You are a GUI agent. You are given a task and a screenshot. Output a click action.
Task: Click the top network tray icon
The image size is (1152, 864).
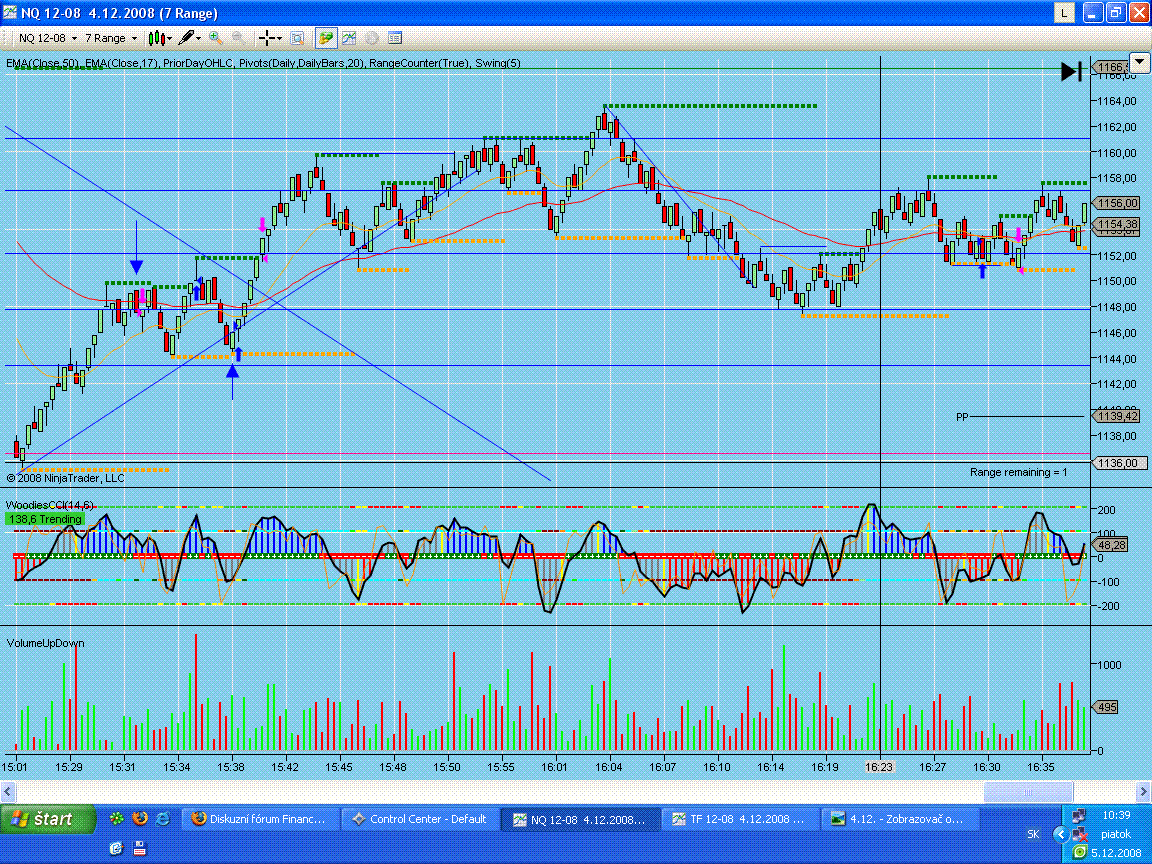1079,815
